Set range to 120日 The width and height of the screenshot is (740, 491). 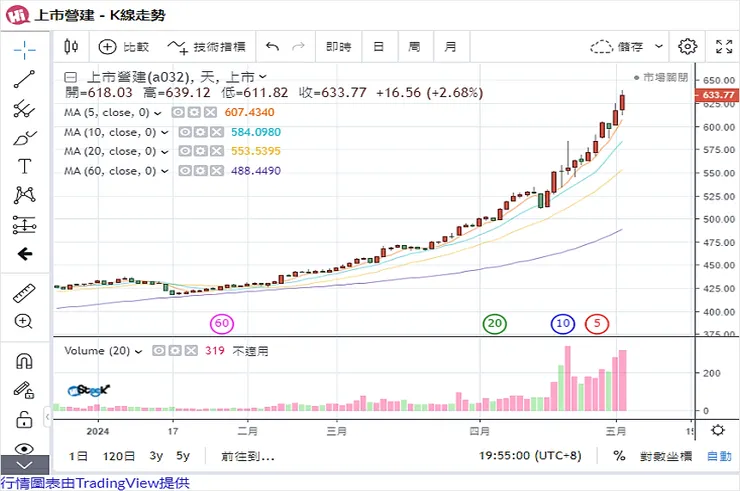(118, 457)
